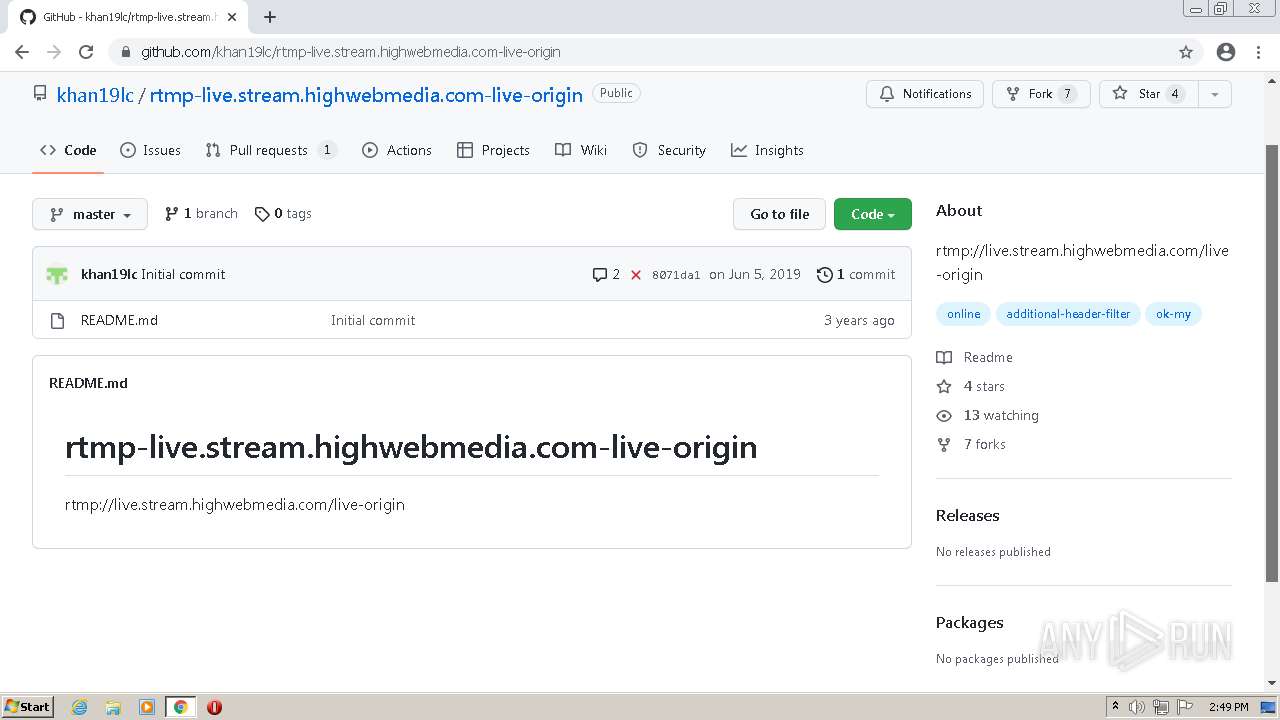Open commit hash 8071da1

pos(676,275)
